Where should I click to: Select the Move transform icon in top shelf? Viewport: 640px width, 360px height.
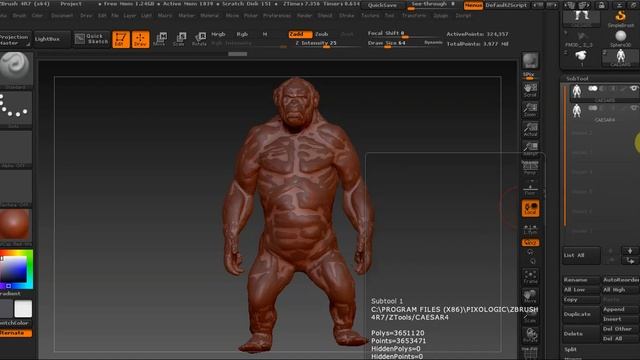(160, 39)
